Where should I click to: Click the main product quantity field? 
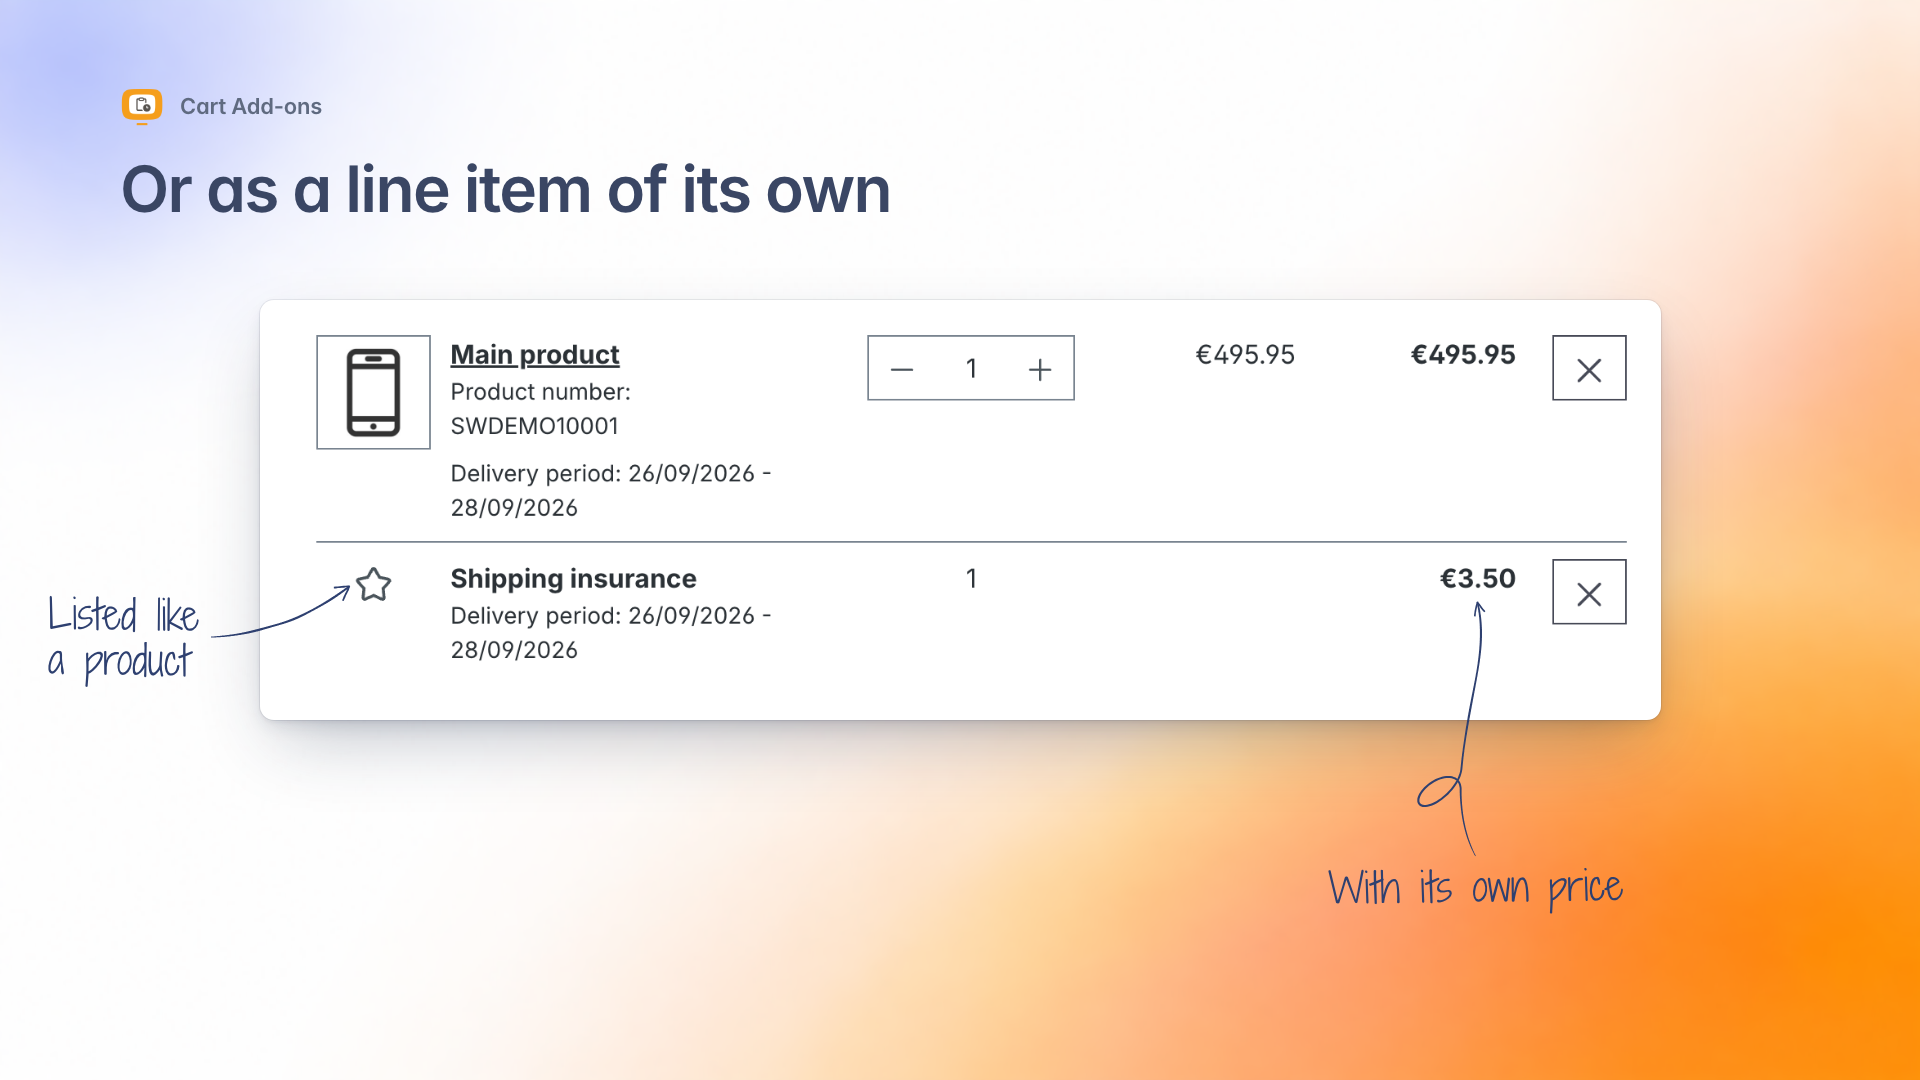971,369
